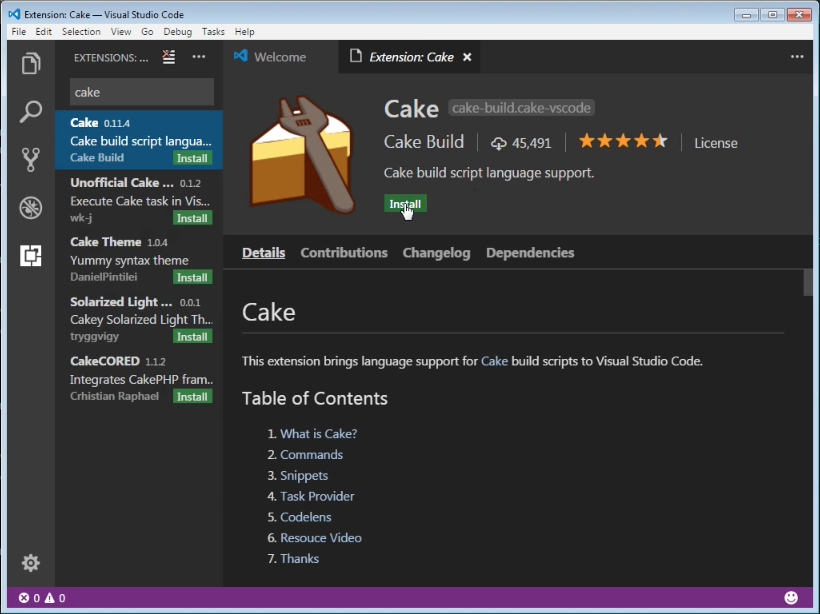Screen dimensions: 820x614
Task: Open the Edit menu
Action: click(x=43, y=31)
